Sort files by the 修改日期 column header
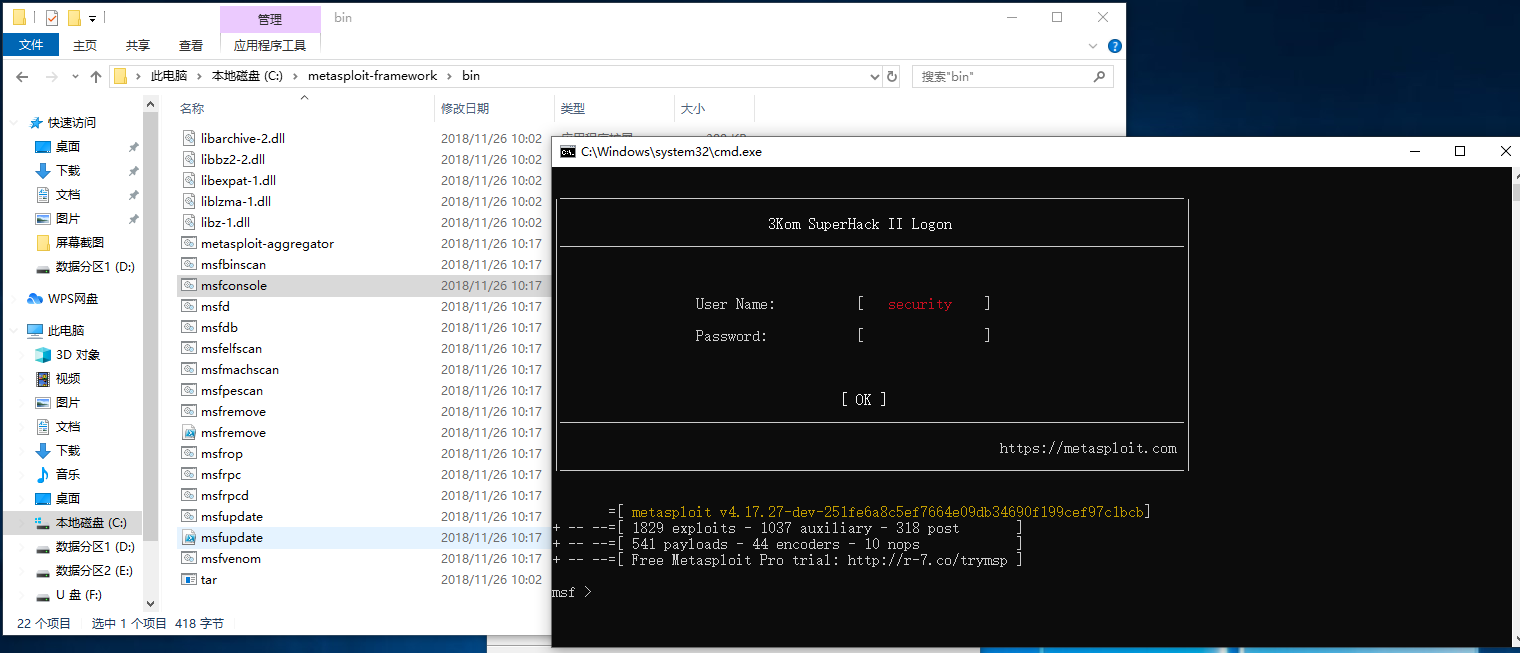Image resolution: width=1520 pixels, height=653 pixels. coord(465,109)
